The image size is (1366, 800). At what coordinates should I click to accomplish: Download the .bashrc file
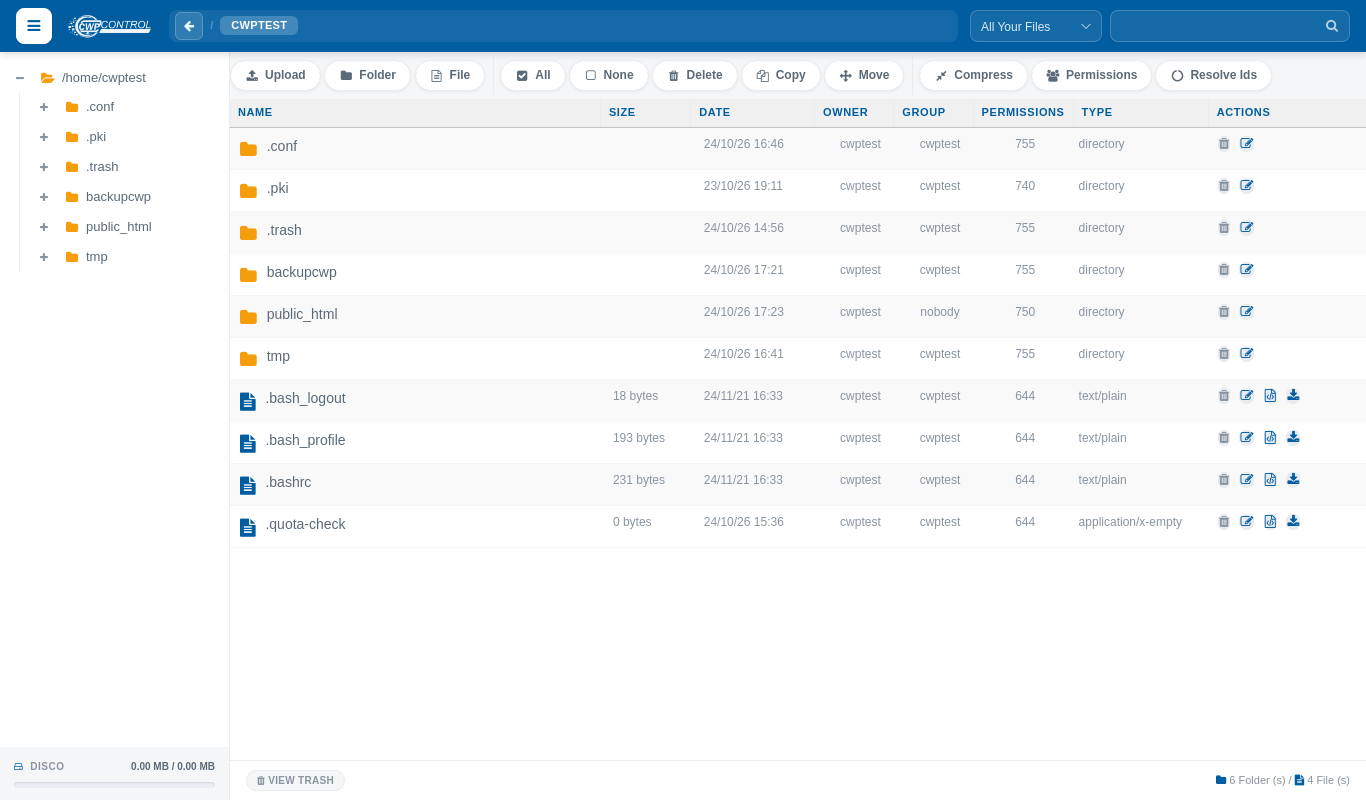pos(1293,480)
